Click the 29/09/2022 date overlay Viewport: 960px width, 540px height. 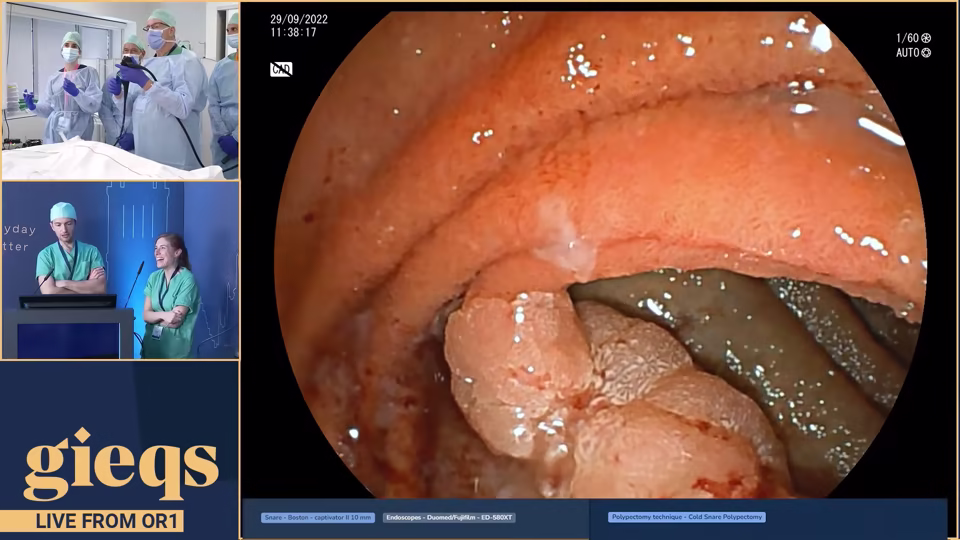(299, 20)
